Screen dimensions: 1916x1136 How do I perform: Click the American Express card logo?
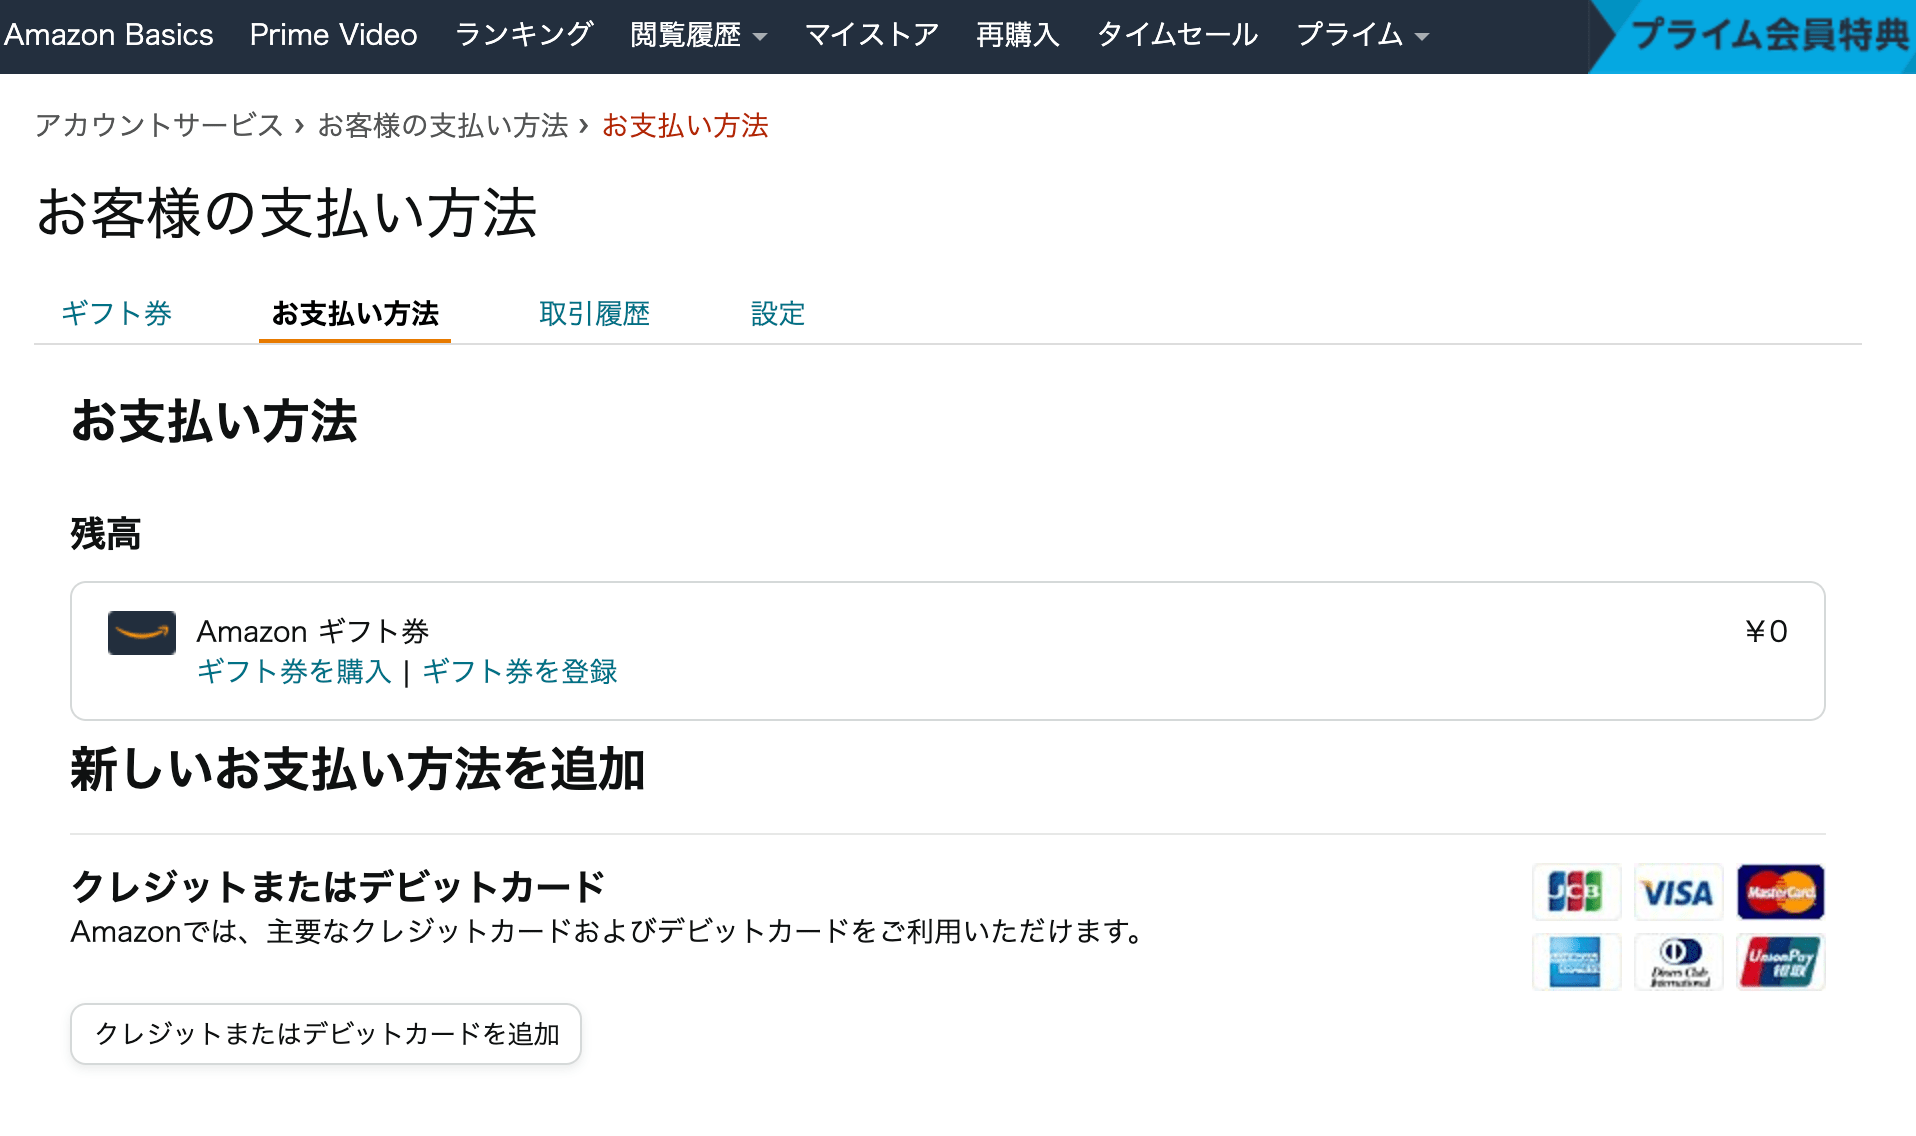(x=1576, y=961)
